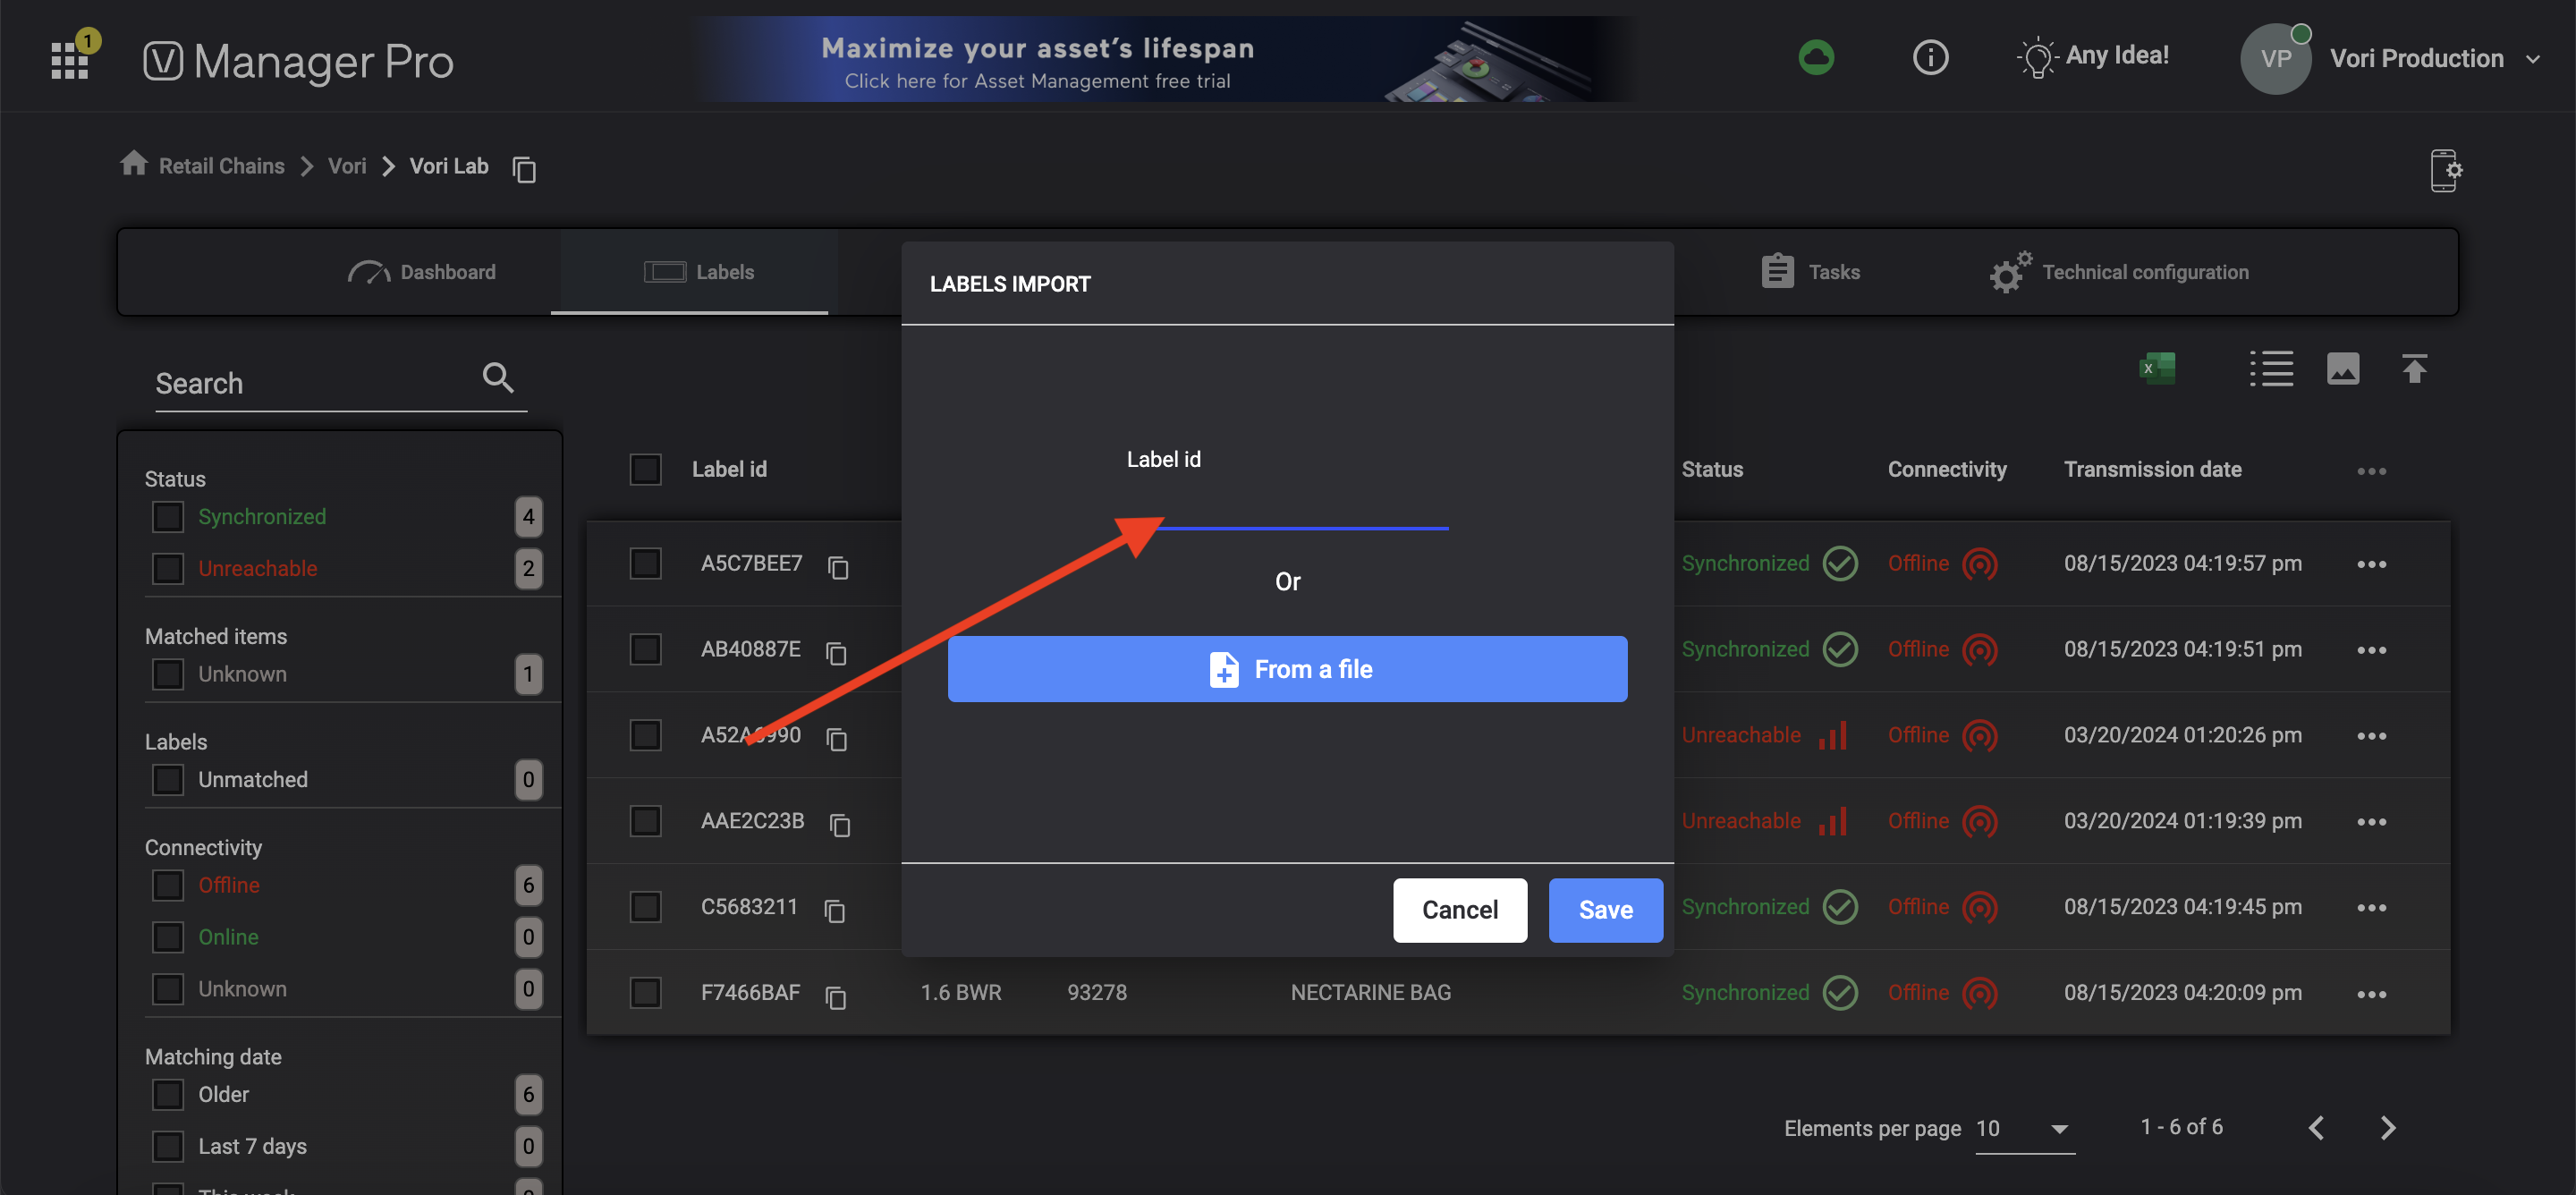
Task: Open the info circle icon
Action: click(x=1929, y=58)
